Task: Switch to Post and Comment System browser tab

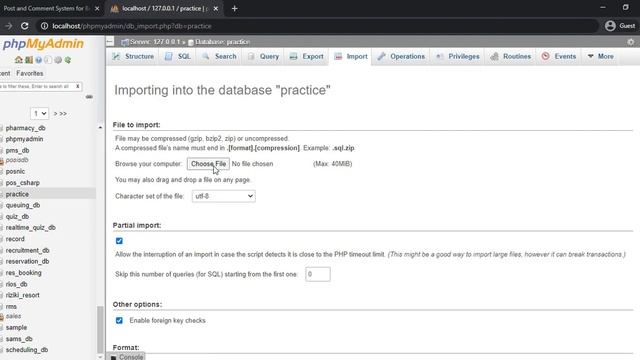Action: point(47,9)
